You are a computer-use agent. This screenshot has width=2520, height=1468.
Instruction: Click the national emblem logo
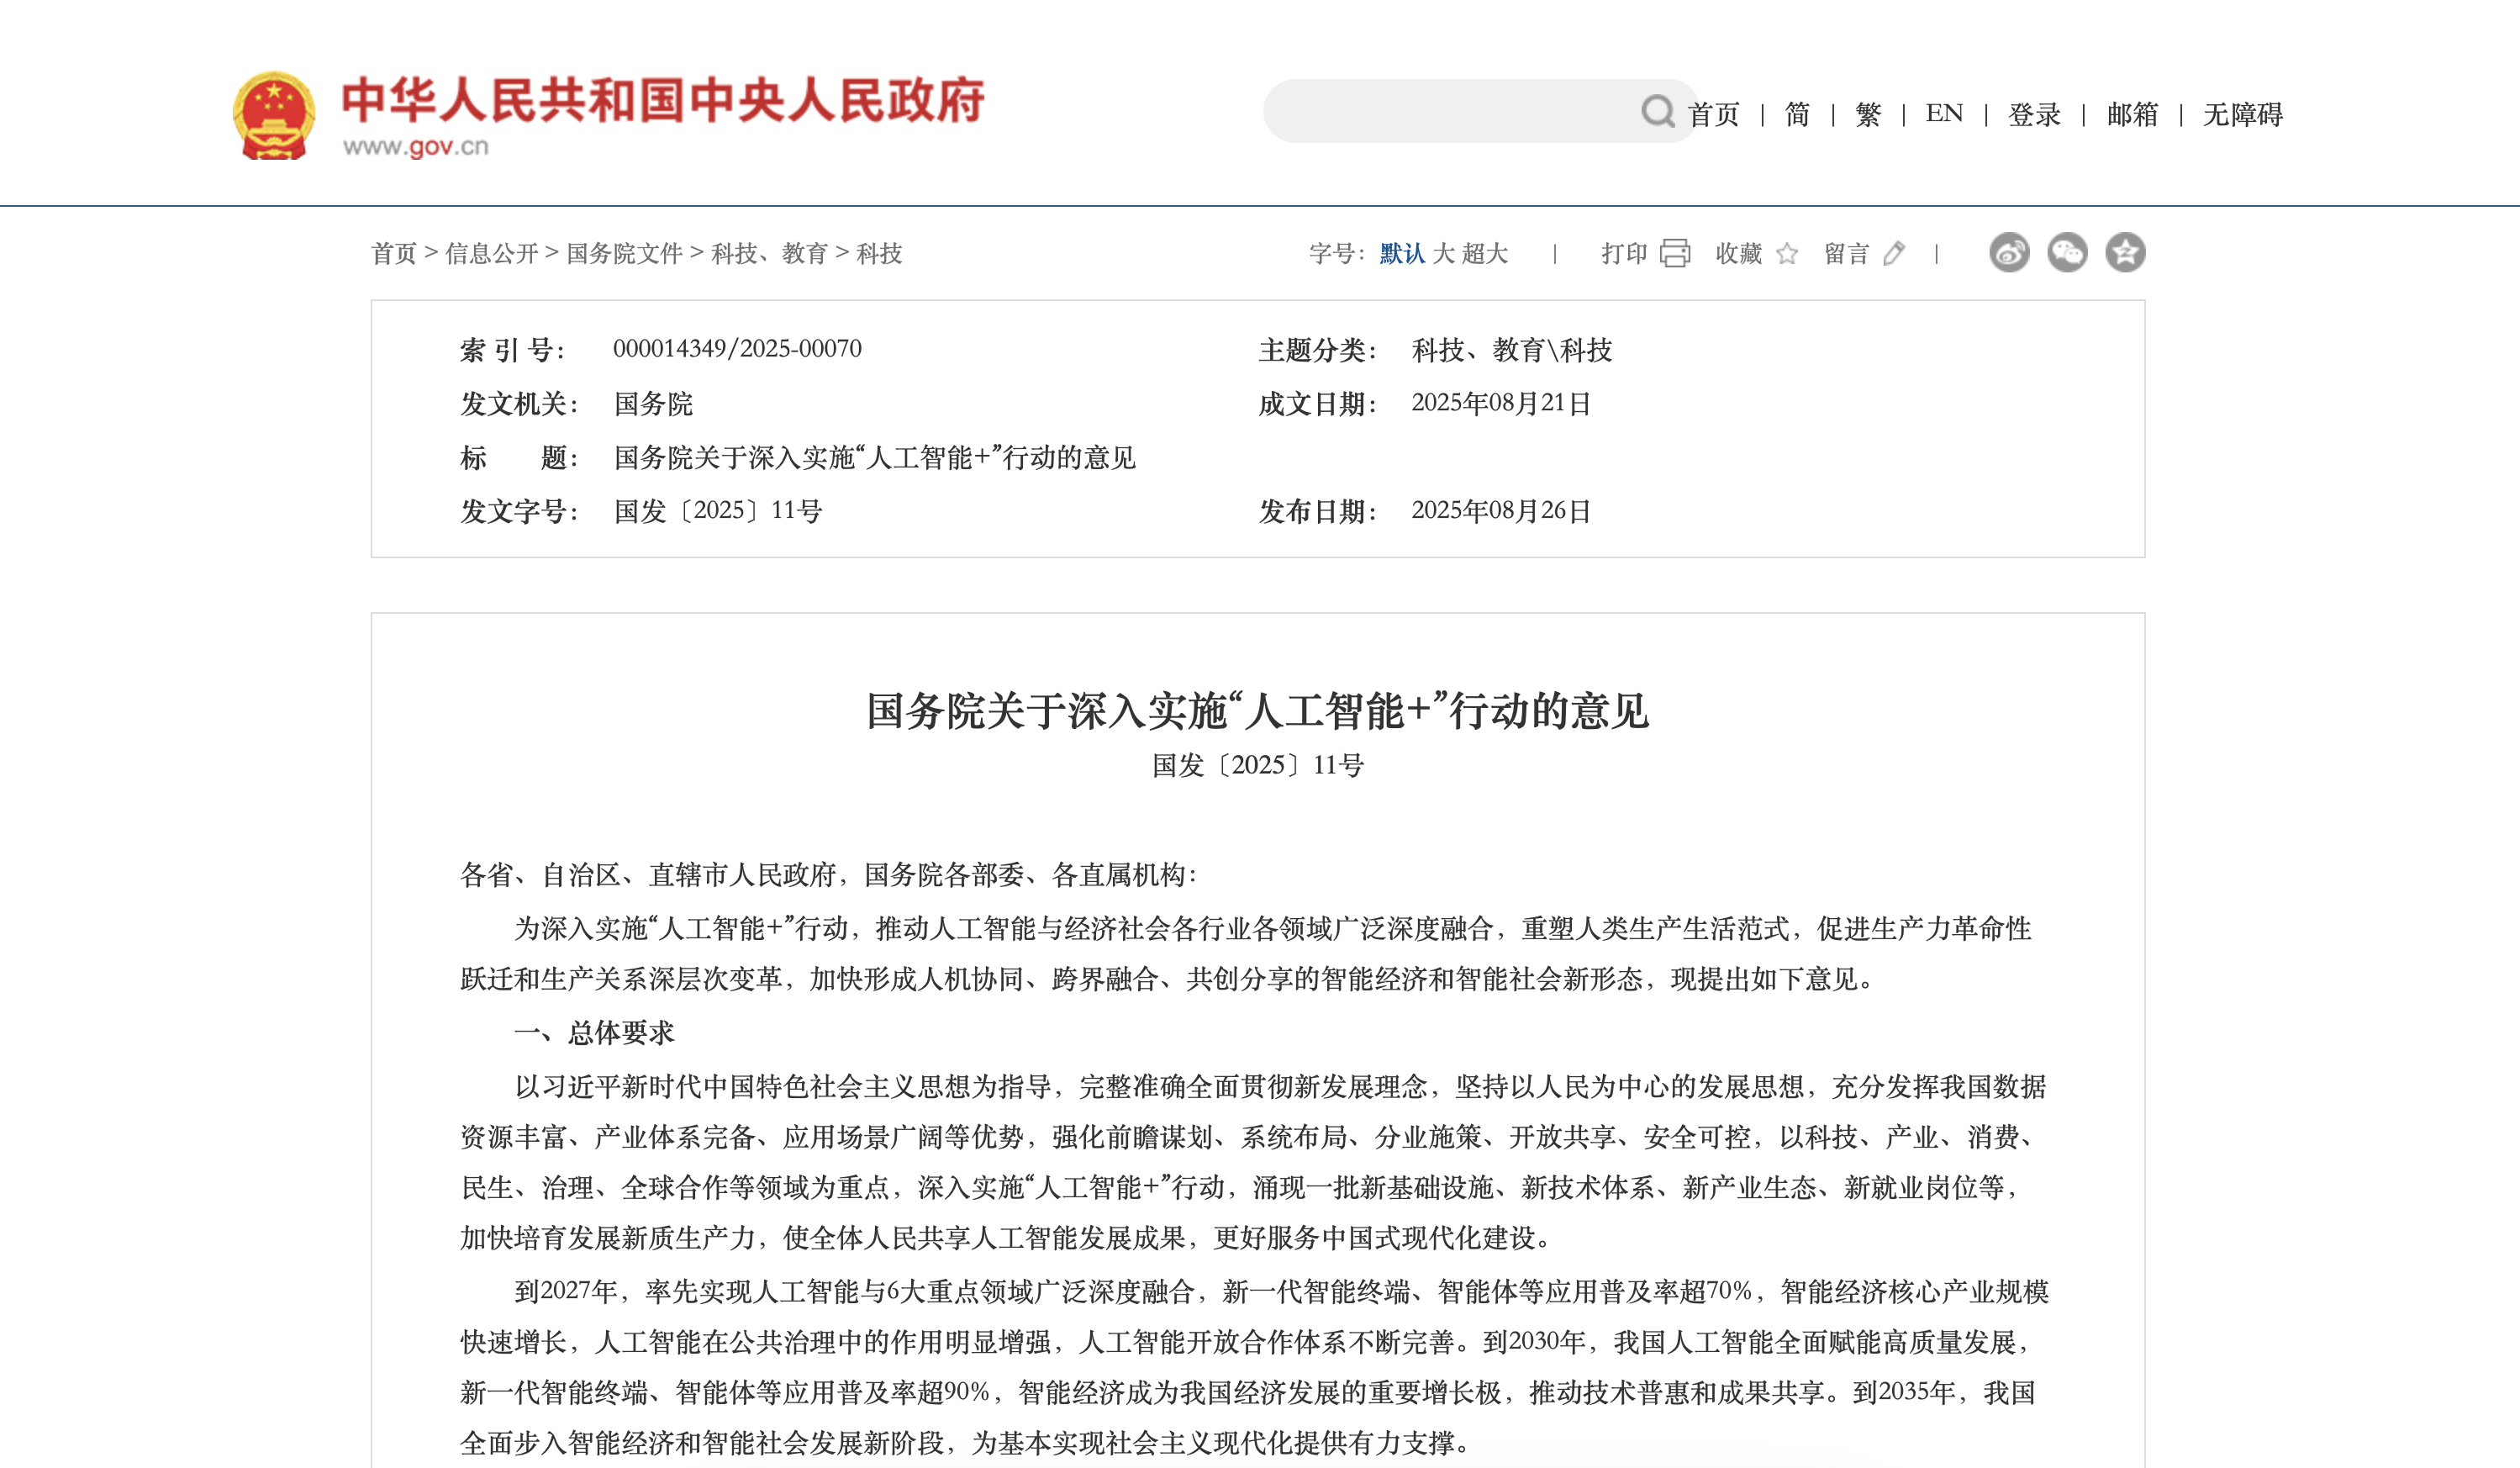(274, 115)
